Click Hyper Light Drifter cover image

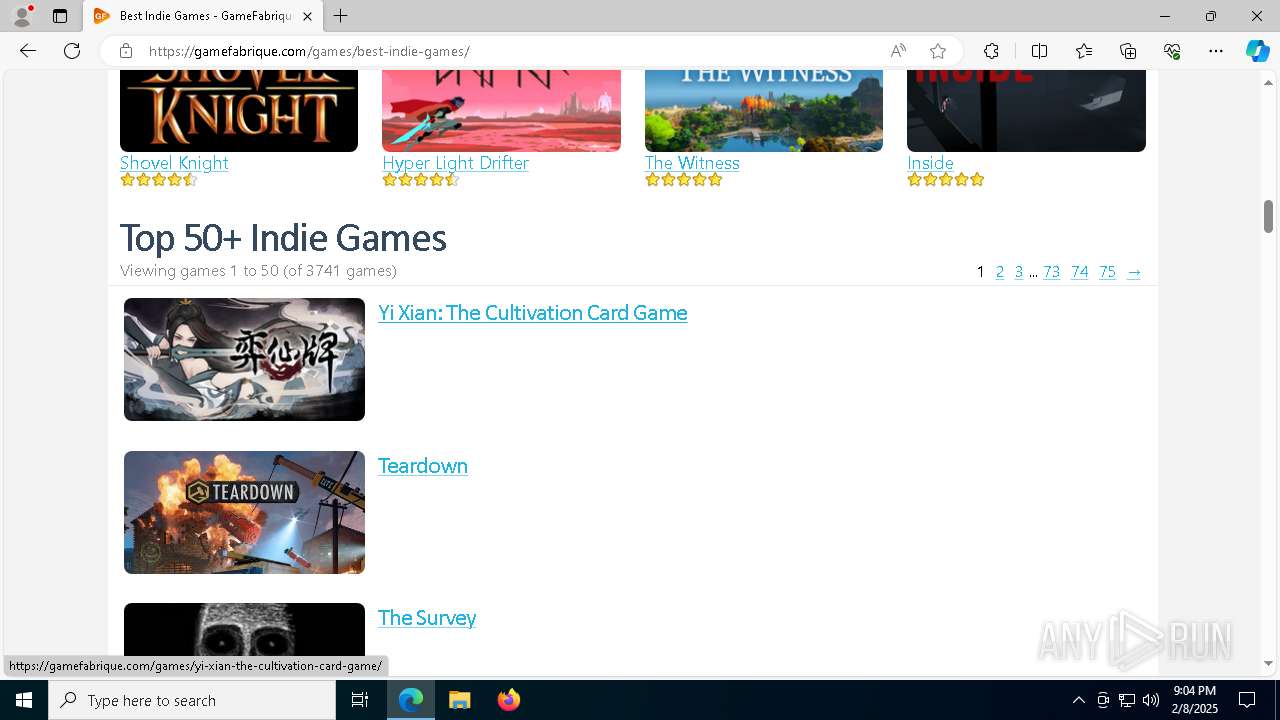point(501,111)
